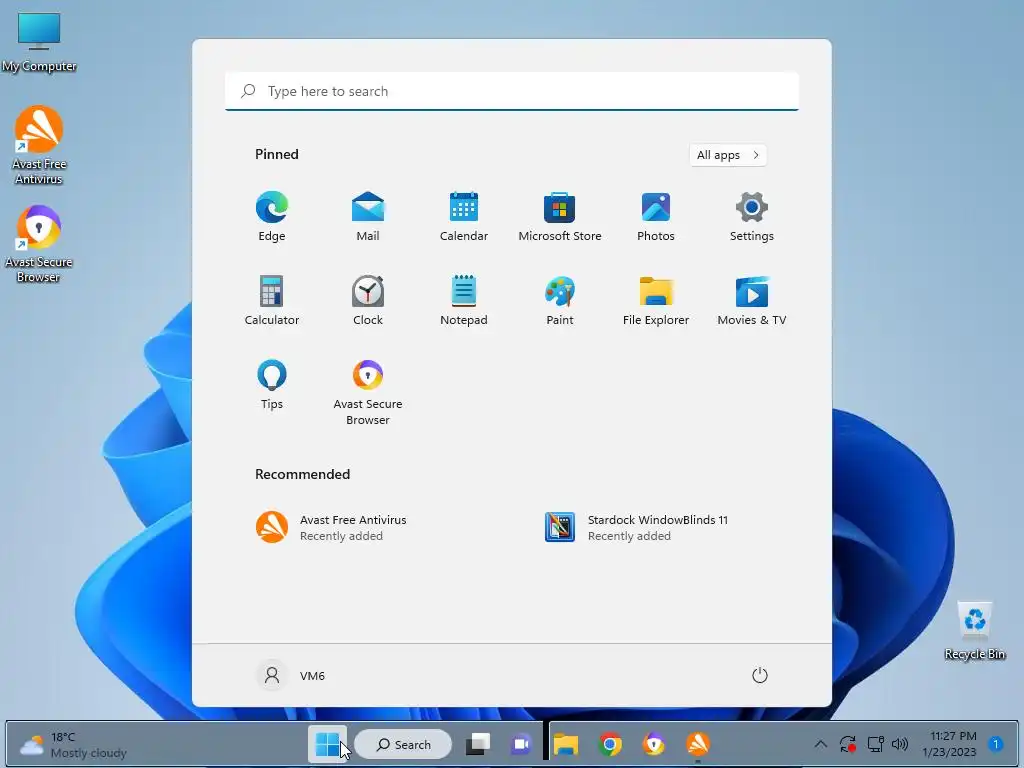Open Movies & TV
This screenshot has width=1024, height=768.
click(x=752, y=300)
